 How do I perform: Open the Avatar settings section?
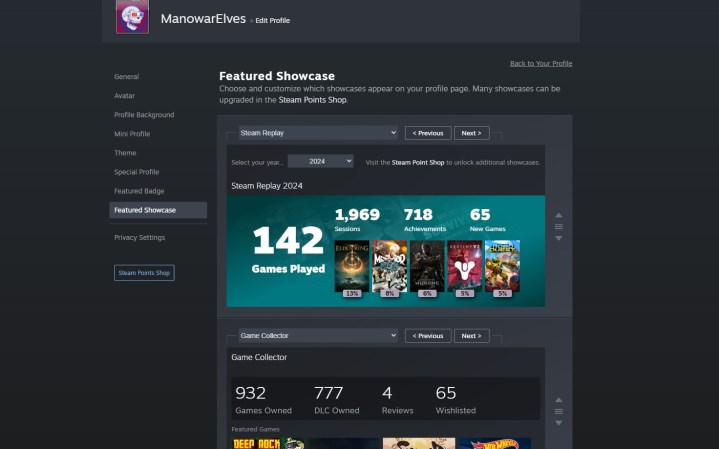(x=125, y=96)
